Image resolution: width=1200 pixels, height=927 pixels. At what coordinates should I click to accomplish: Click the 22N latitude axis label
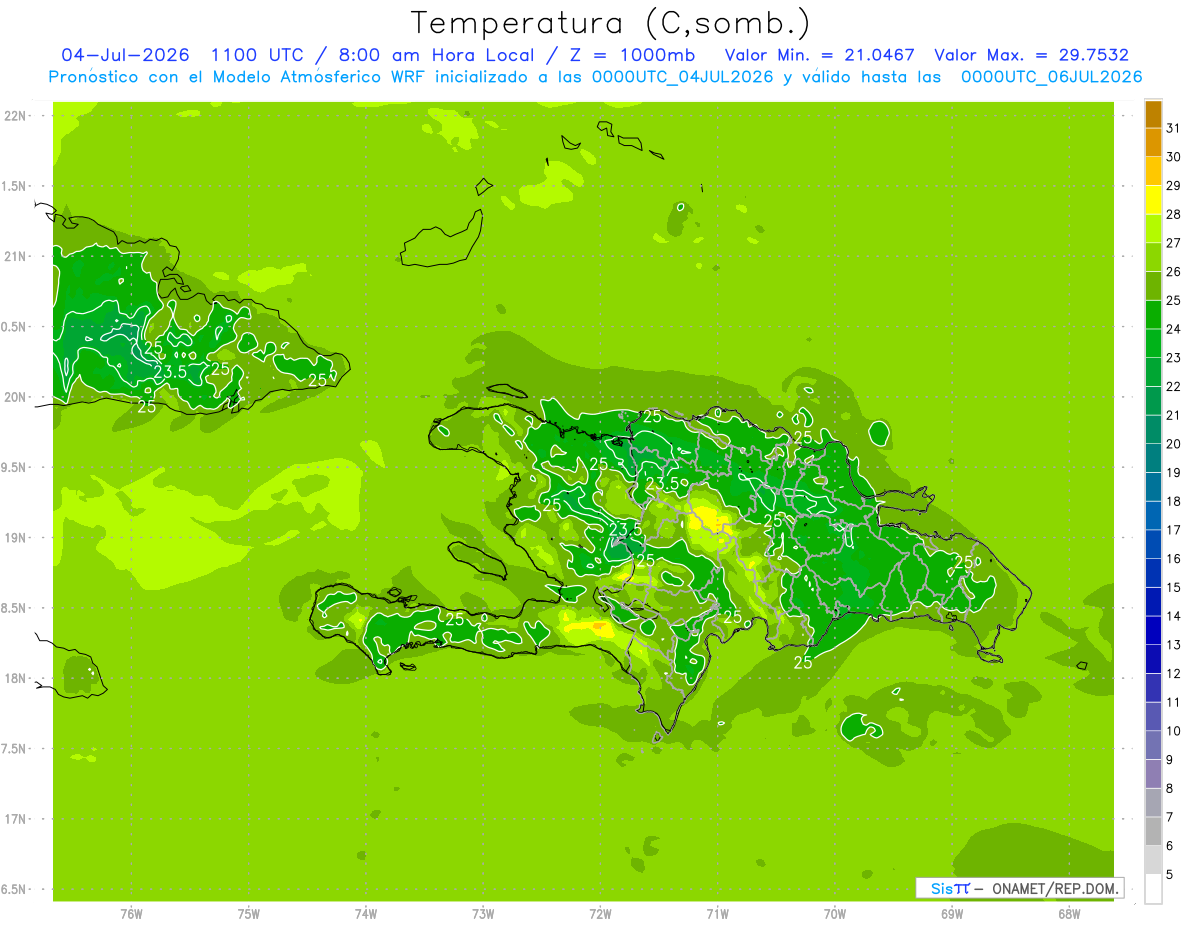coord(16,116)
